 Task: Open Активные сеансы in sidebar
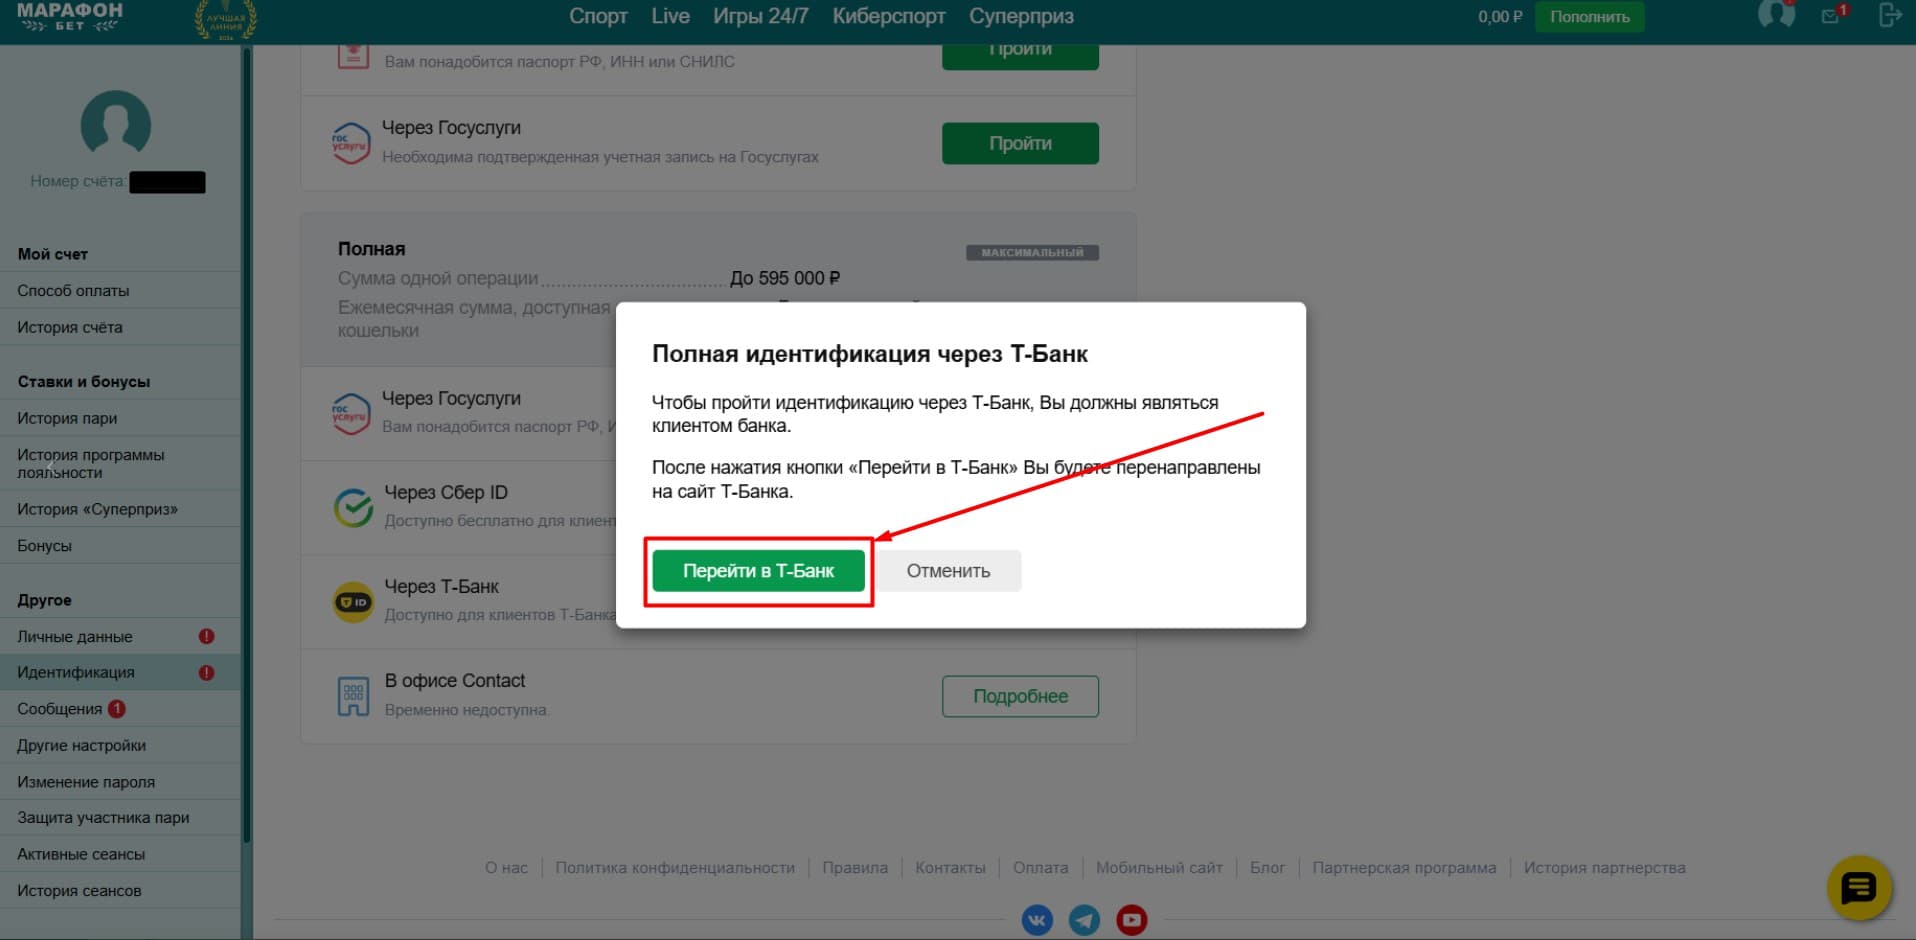[x=120, y=854]
